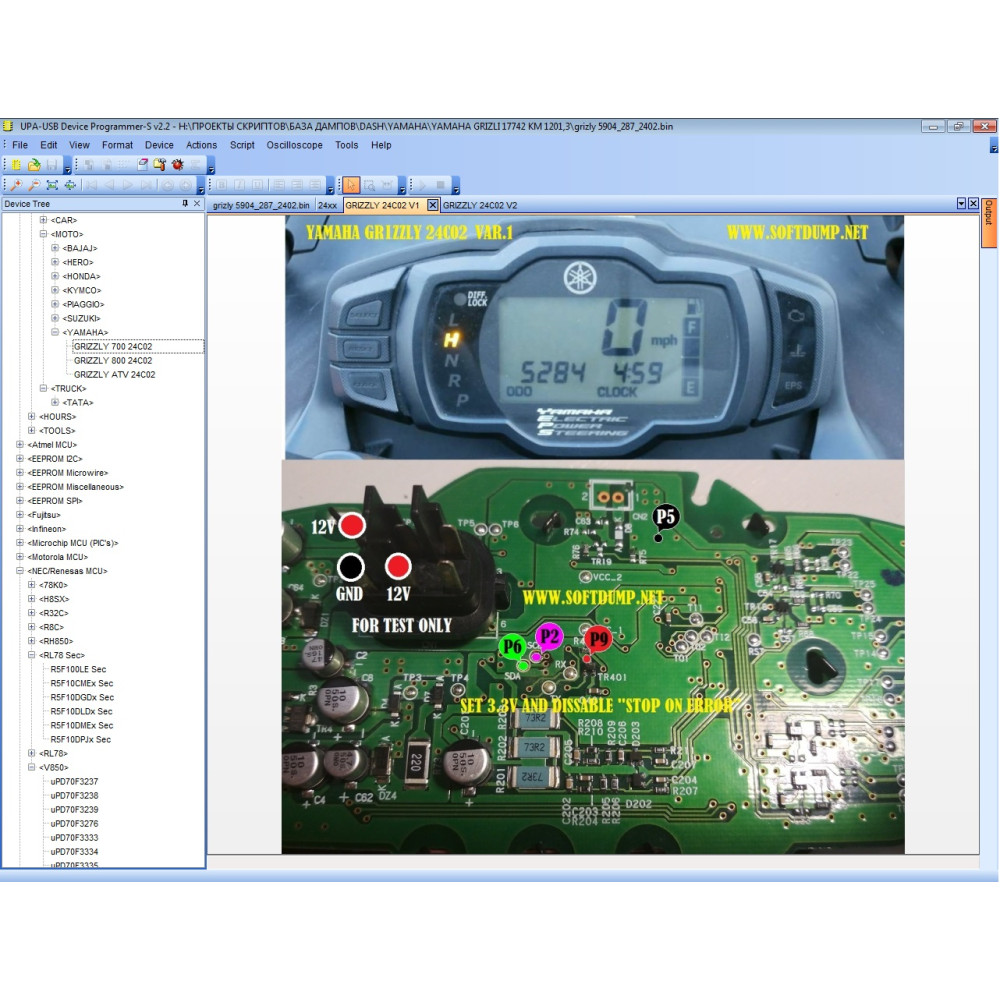Collapse the YAMAHA tree node
The image size is (1000, 1000).
click(x=55, y=332)
